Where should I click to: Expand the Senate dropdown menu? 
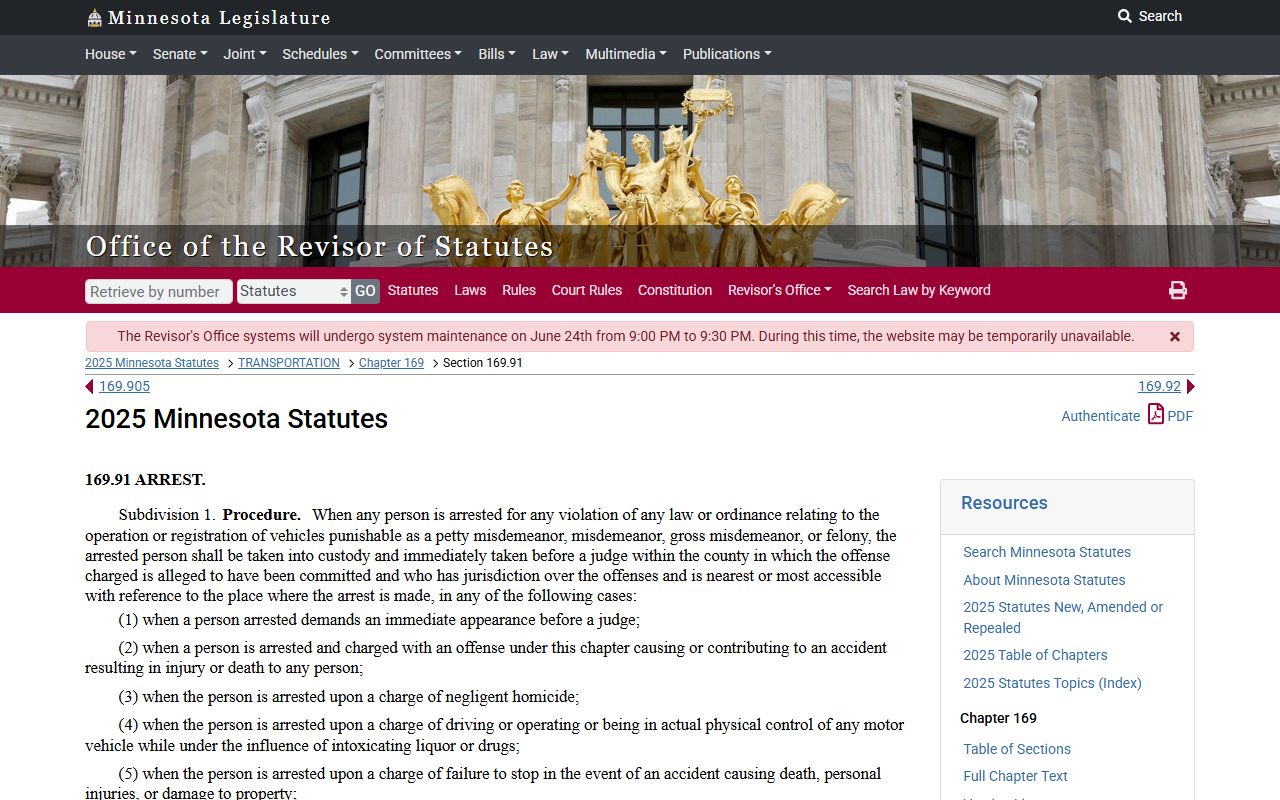click(x=180, y=54)
